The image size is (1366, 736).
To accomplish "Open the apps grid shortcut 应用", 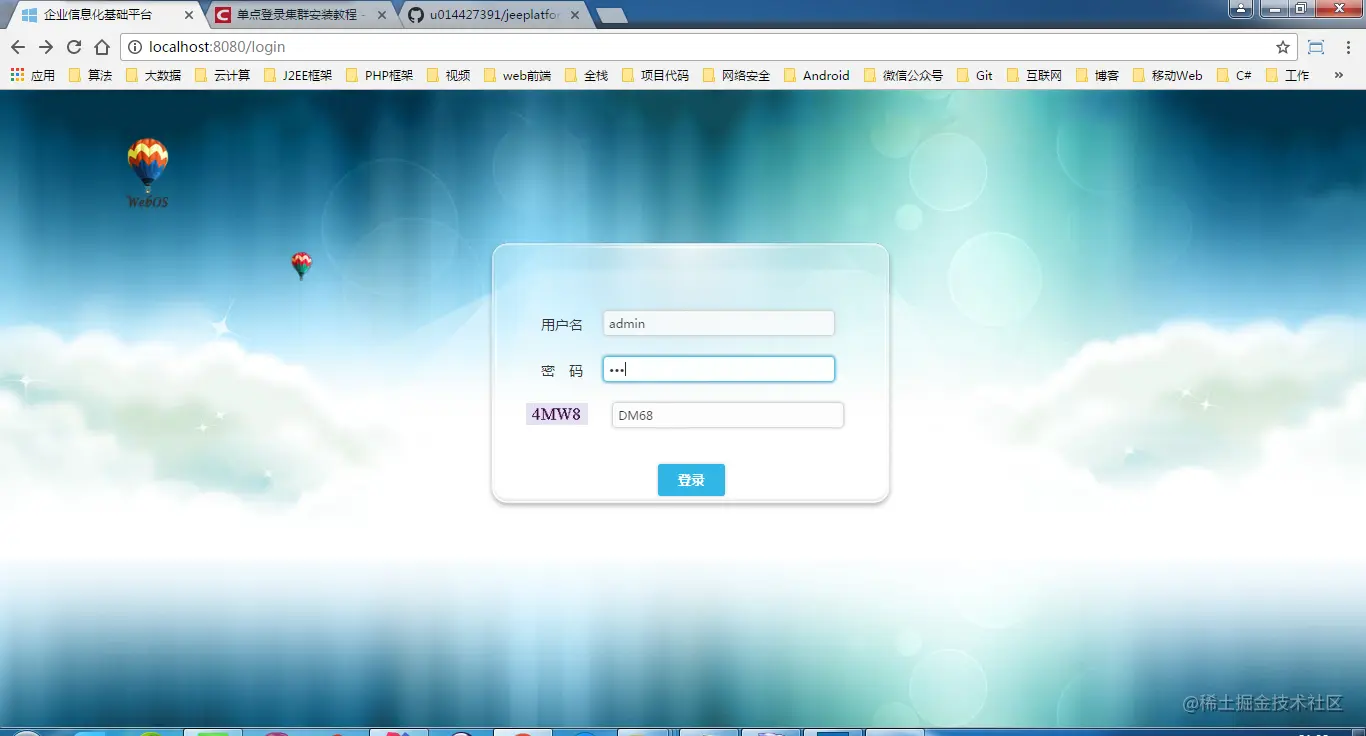I will [x=33, y=75].
